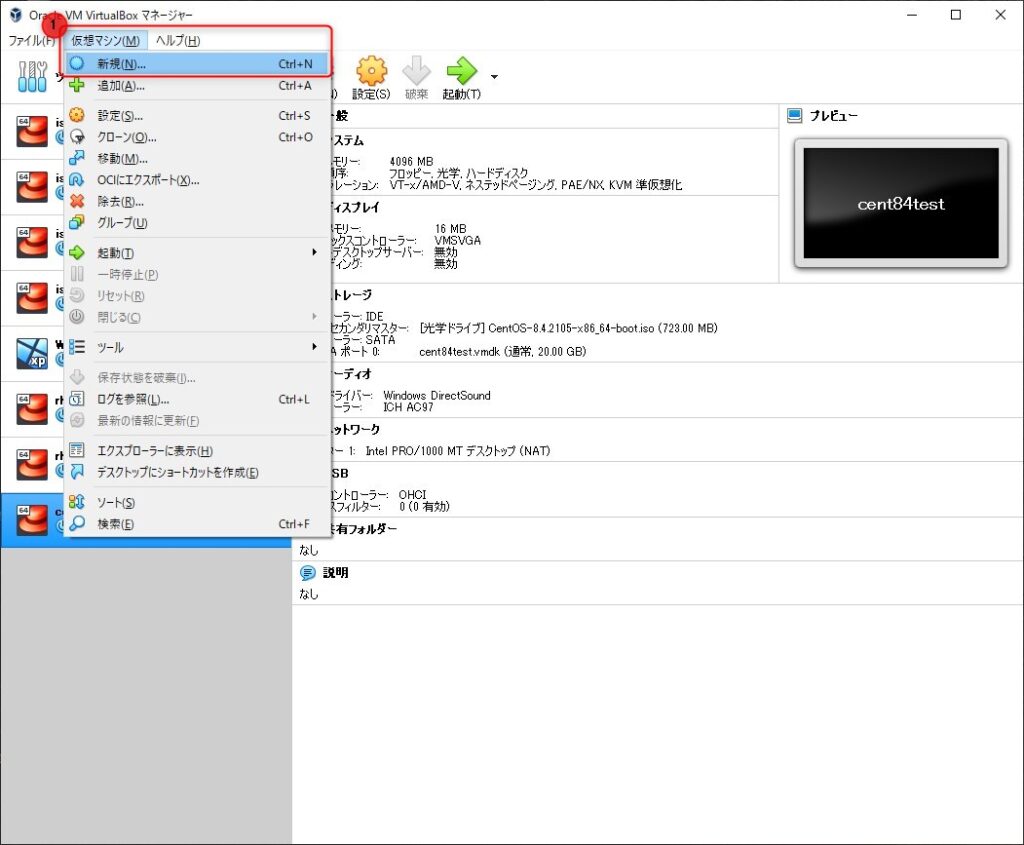The height and width of the screenshot is (845, 1024).
Task: Click Intel PRO/1000 MT デスクトップ (NAT) adapter
Action: coord(457,451)
